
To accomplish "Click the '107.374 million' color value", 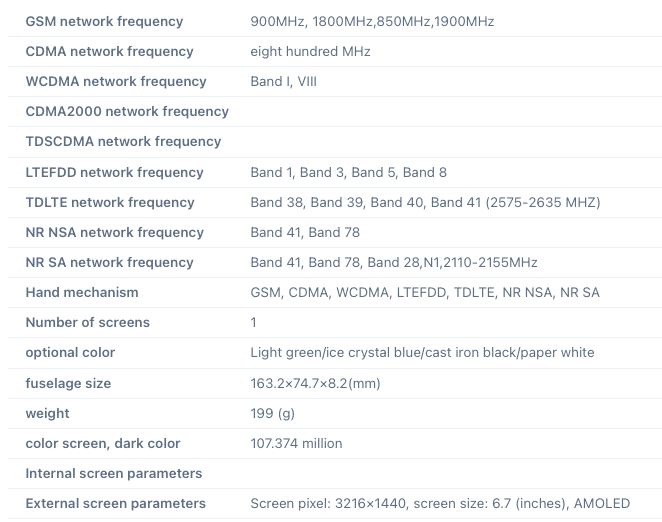I will point(296,443).
